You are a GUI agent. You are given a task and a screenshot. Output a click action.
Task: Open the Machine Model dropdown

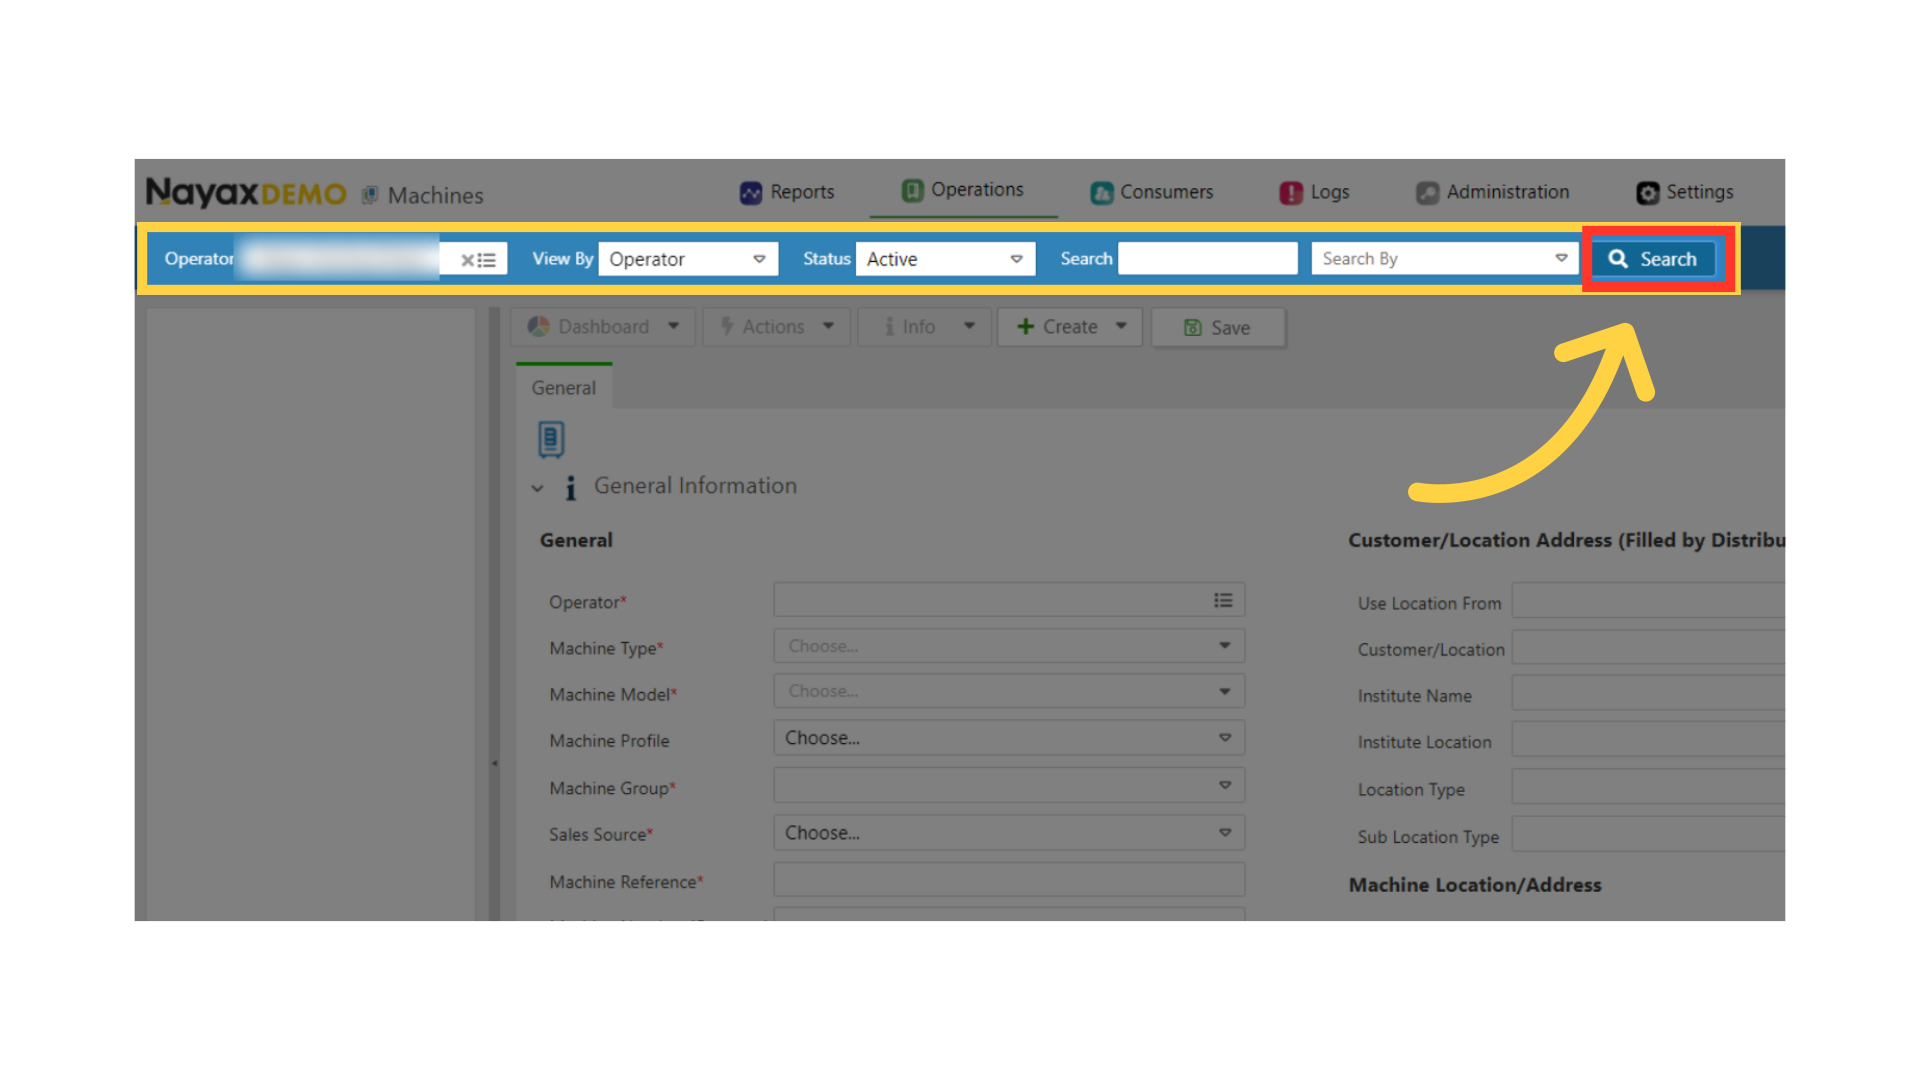(1009, 691)
